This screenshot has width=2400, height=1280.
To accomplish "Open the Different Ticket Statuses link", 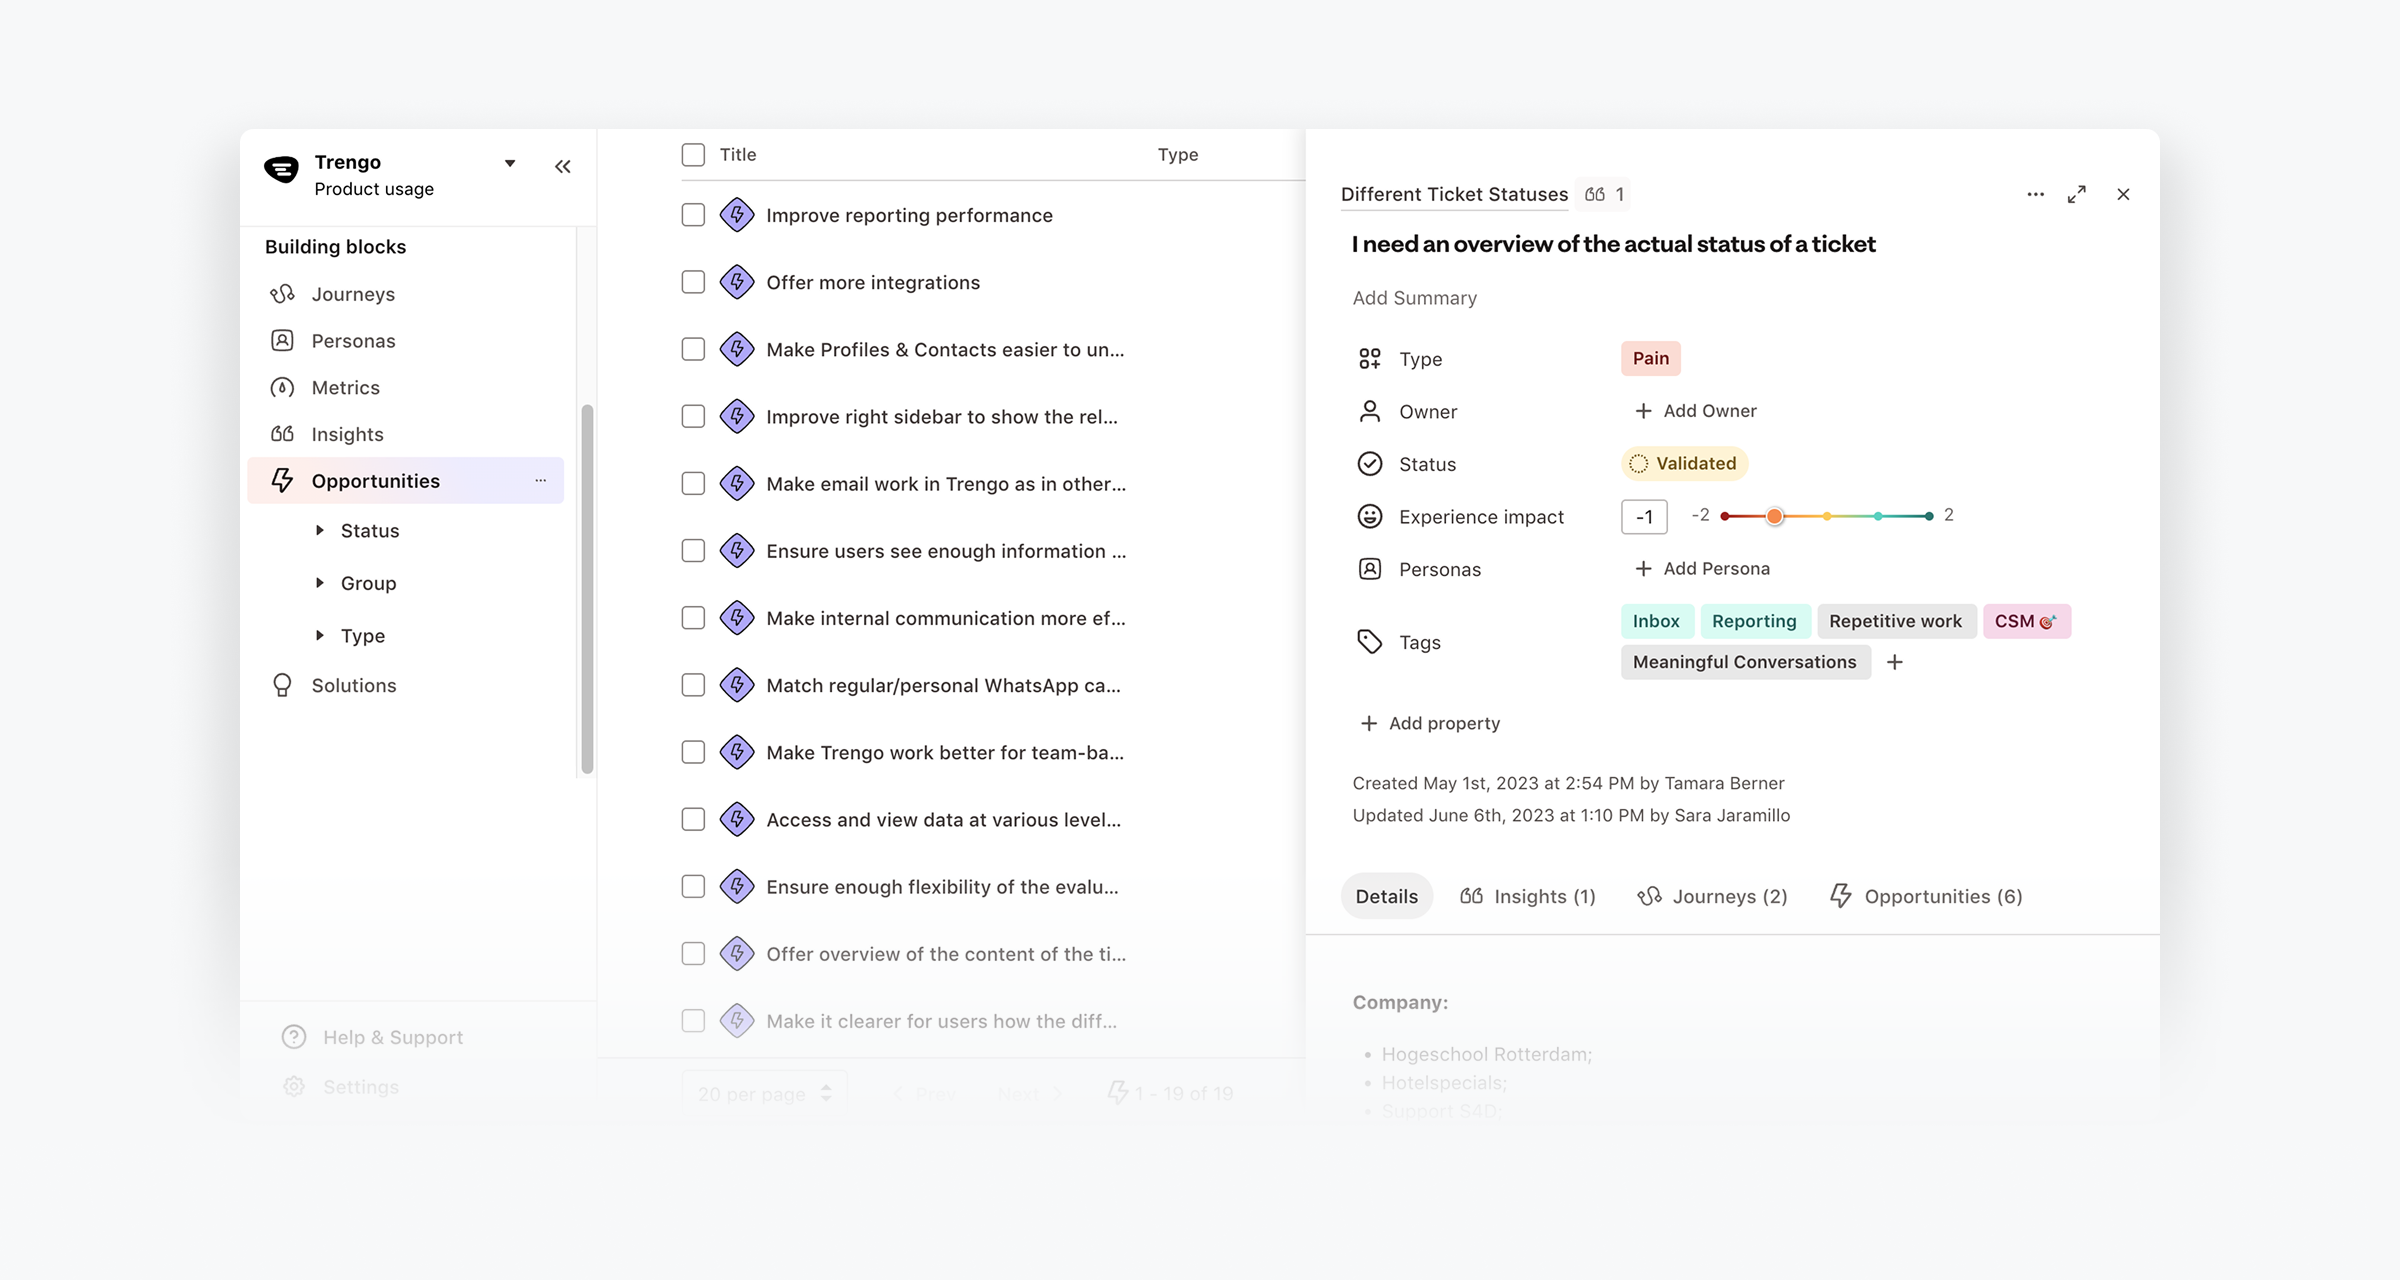I will point(1454,194).
